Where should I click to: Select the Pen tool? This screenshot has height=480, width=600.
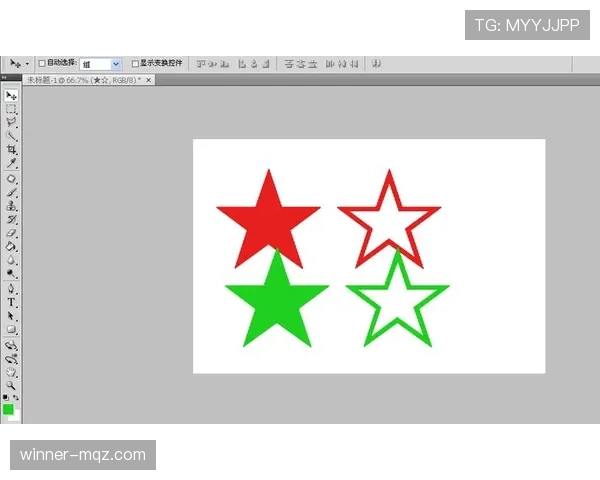point(11,289)
